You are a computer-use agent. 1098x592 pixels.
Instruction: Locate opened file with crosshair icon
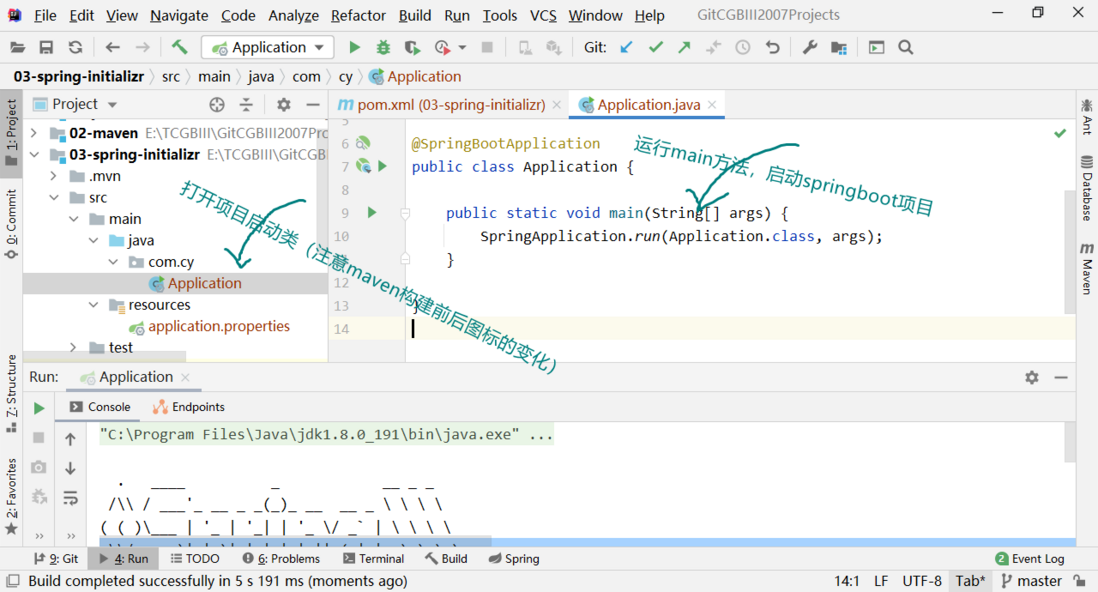[x=217, y=105]
